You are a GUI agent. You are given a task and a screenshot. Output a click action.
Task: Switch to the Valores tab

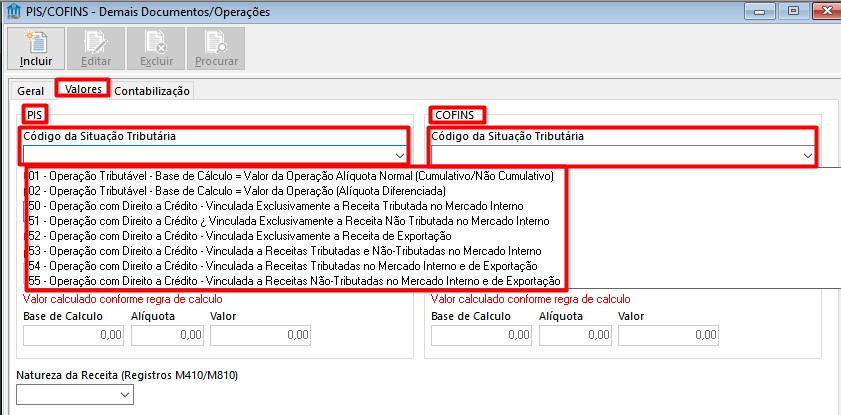tap(83, 89)
